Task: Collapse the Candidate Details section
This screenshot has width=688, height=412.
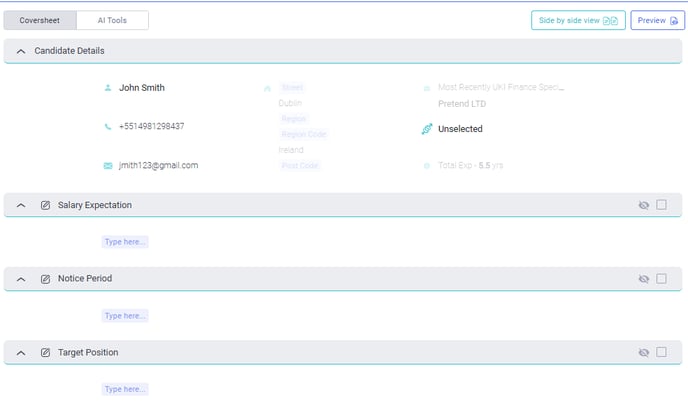Action: point(21,51)
